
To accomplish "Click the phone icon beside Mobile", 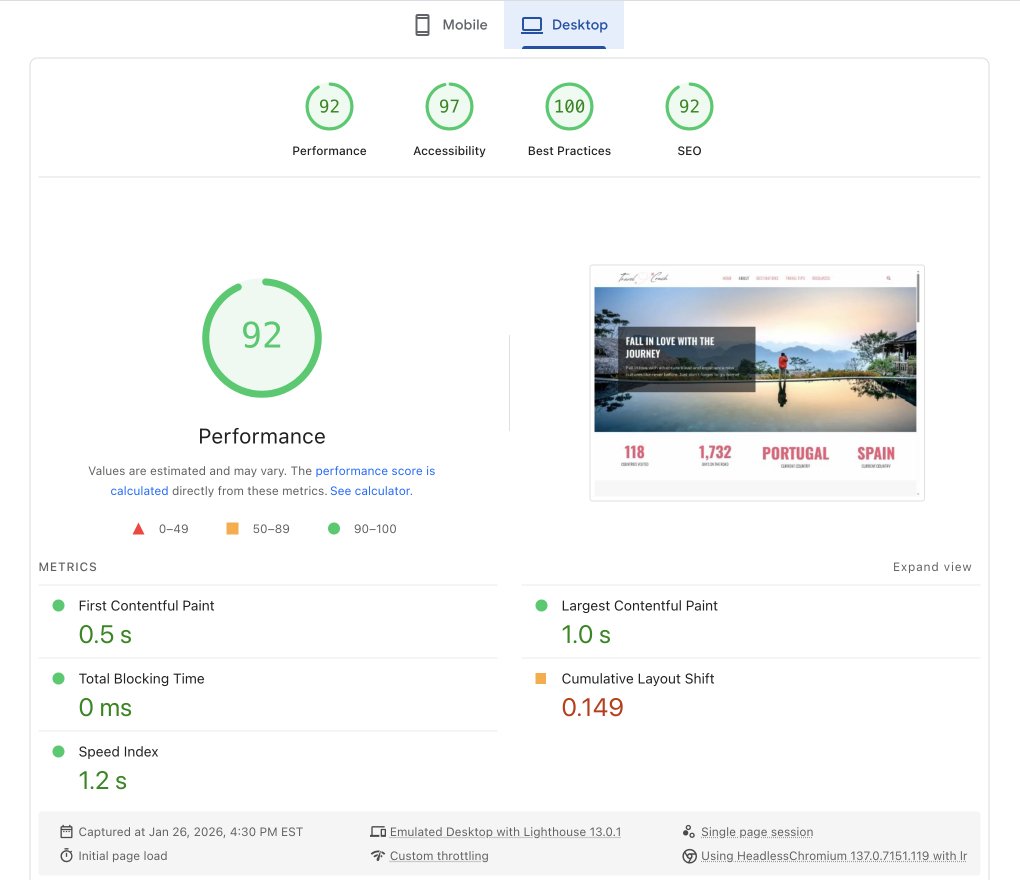I will tap(423, 24).
